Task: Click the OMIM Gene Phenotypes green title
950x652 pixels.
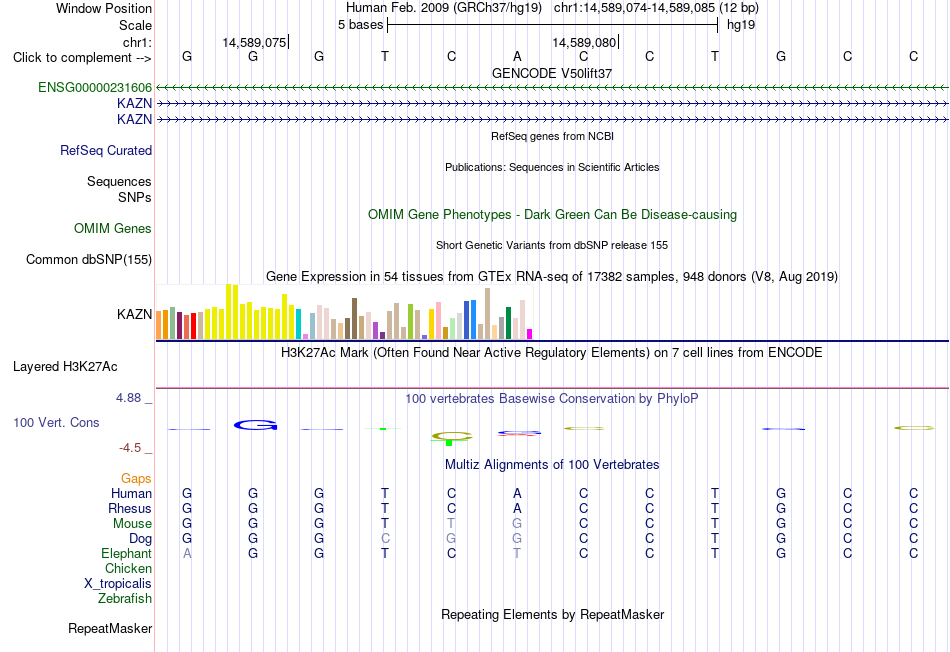Action: [553, 215]
